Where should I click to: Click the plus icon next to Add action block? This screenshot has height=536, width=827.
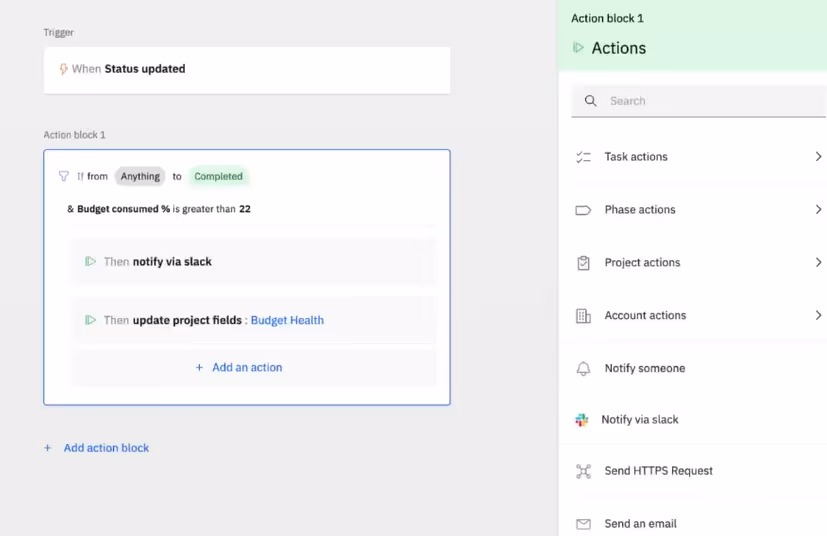(47, 448)
